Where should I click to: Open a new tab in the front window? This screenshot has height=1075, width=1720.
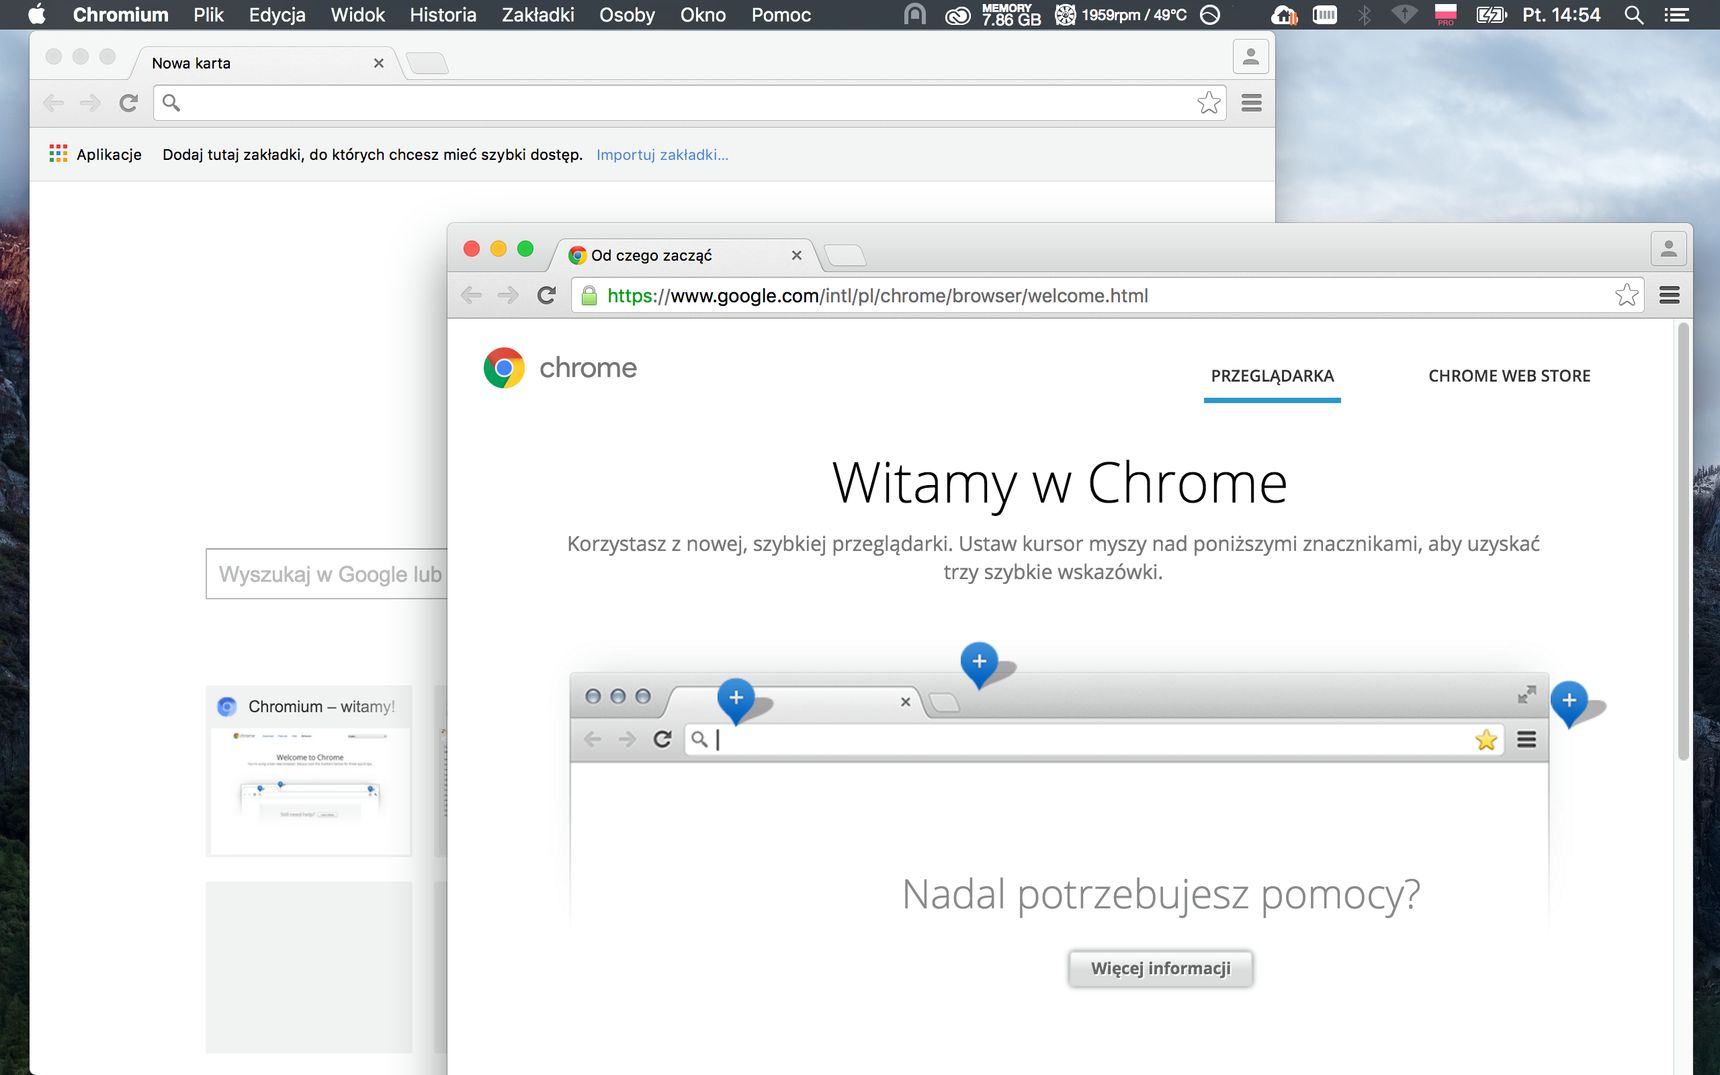(x=845, y=256)
